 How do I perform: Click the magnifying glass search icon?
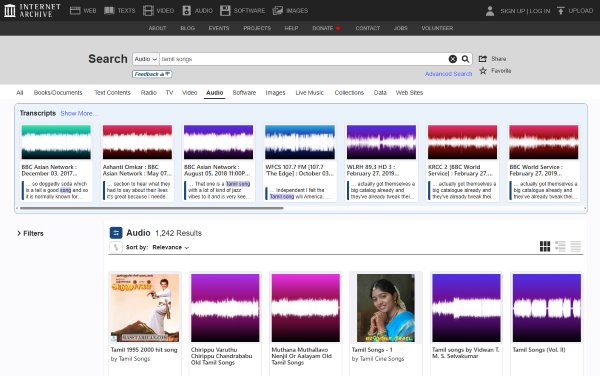[x=465, y=59]
